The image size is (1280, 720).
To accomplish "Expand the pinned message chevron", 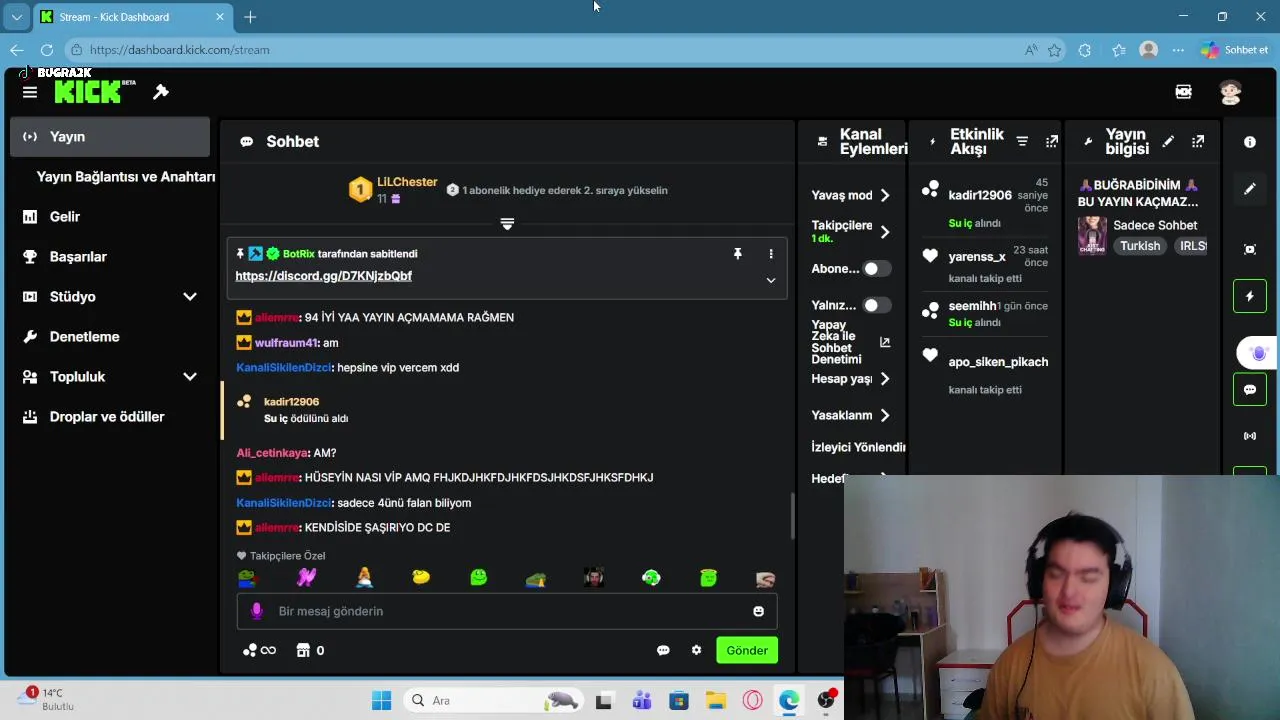I will [x=771, y=281].
